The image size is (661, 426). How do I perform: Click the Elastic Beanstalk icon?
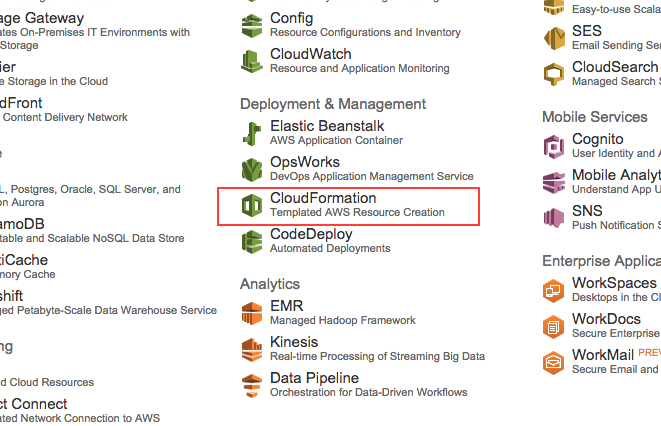[x=252, y=133]
